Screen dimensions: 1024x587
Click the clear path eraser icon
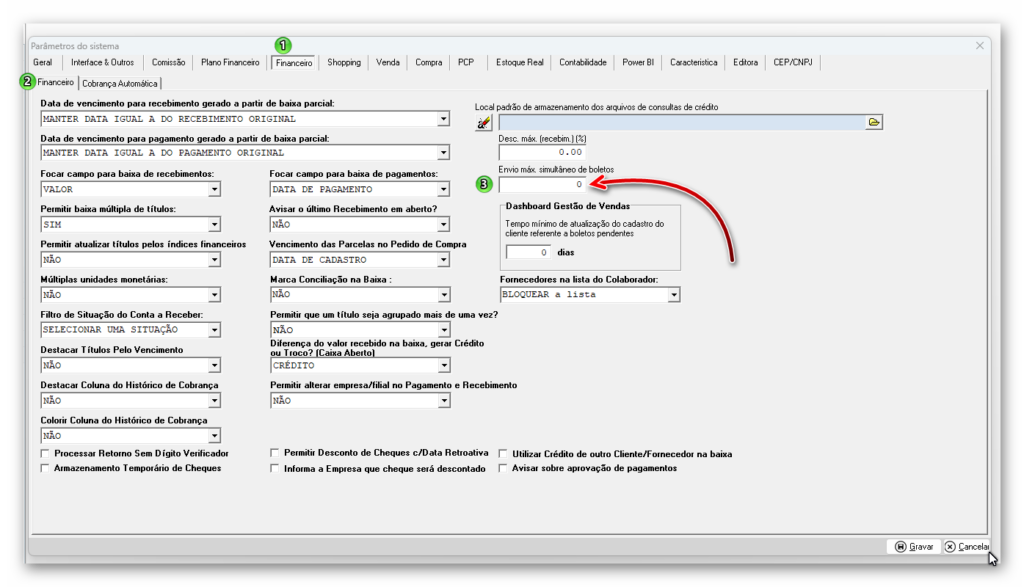point(485,122)
